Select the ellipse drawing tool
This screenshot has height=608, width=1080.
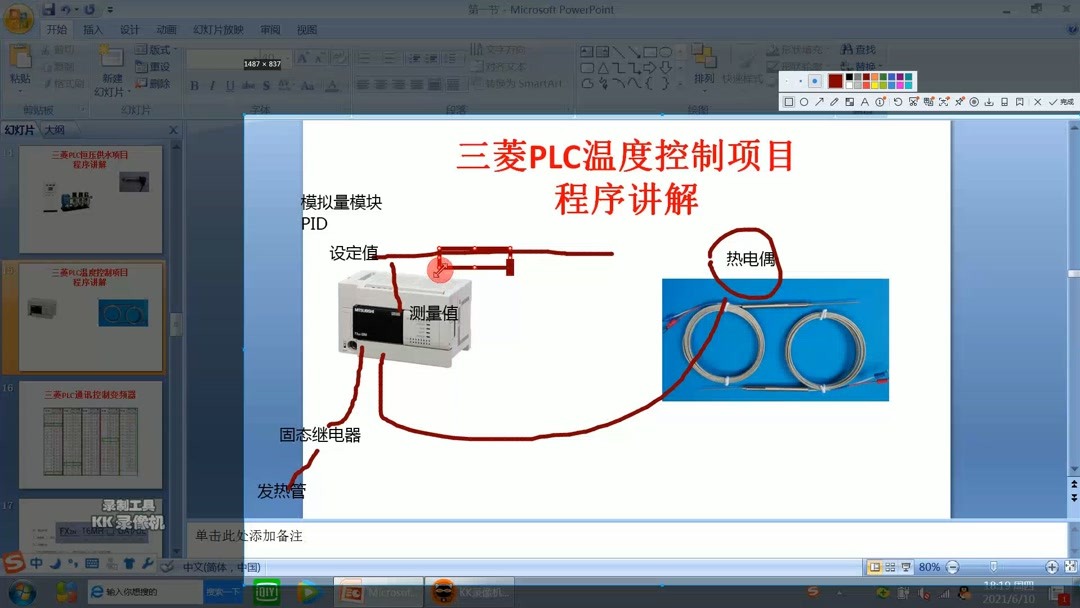click(x=803, y=102)
